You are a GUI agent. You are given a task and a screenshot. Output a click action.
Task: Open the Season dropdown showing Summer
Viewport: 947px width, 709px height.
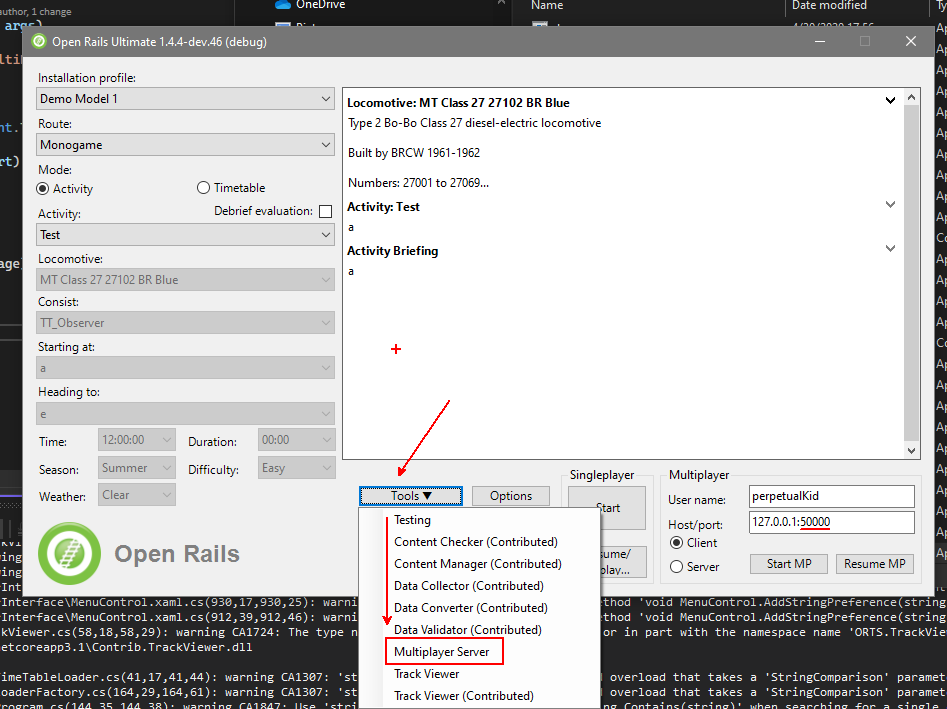click(x=137, y=468)
